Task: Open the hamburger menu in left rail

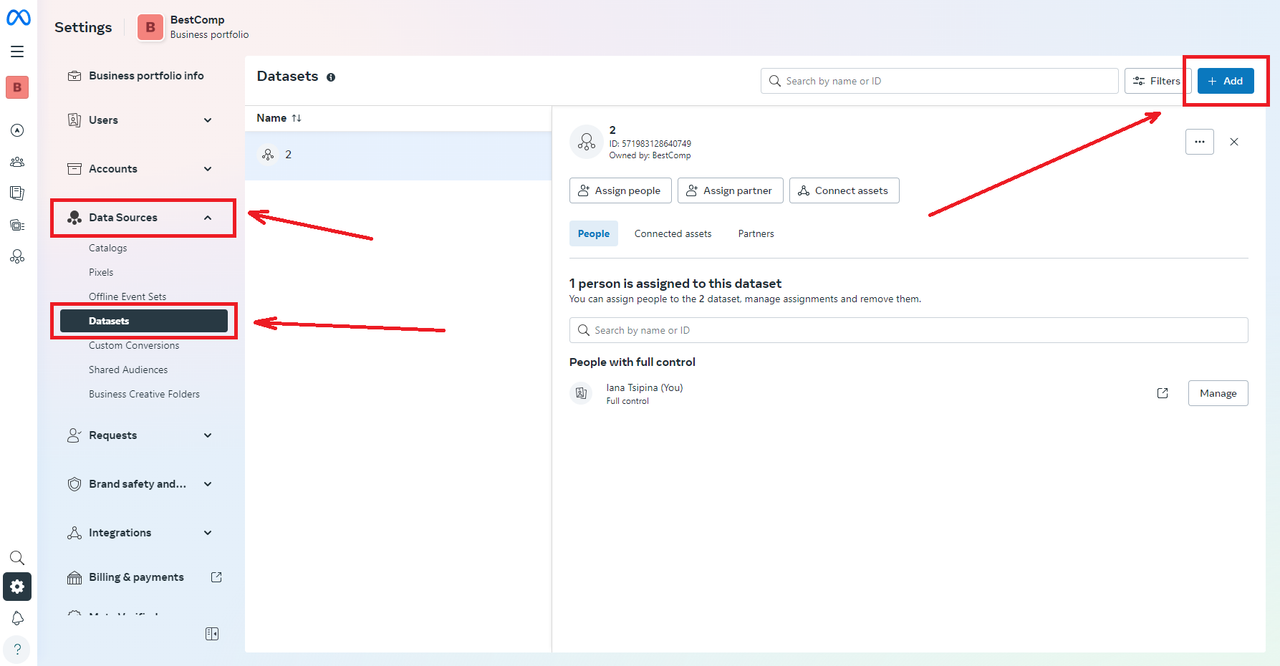Action: [x=17, y=52]
